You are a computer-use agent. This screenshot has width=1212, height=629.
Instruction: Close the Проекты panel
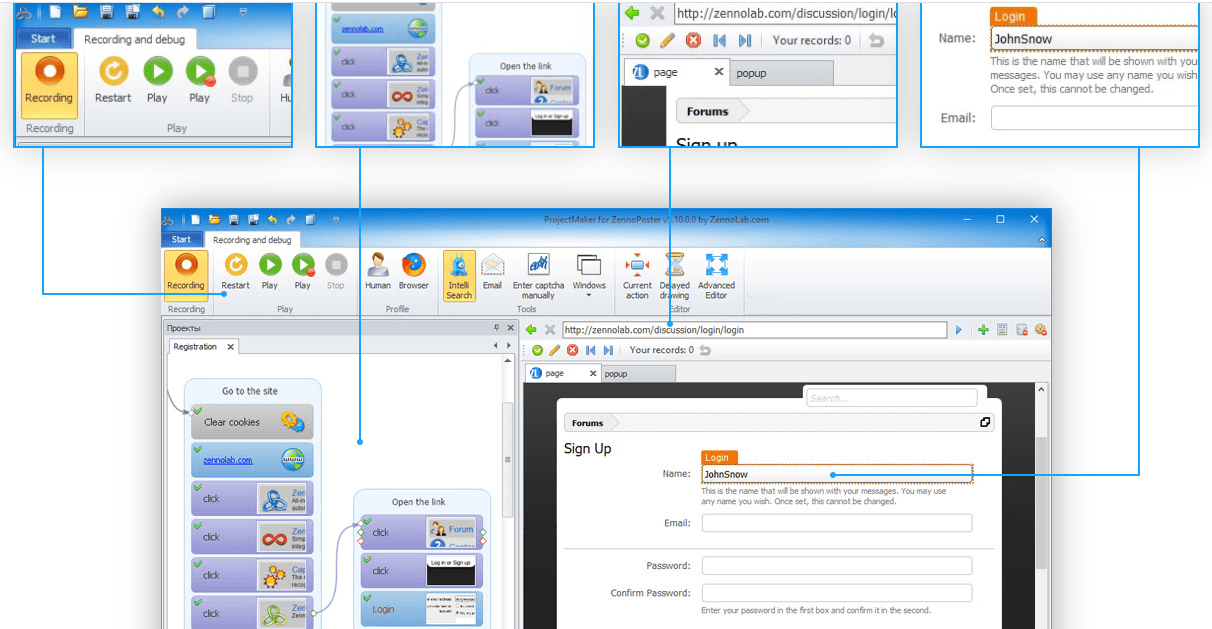[510, 328]
